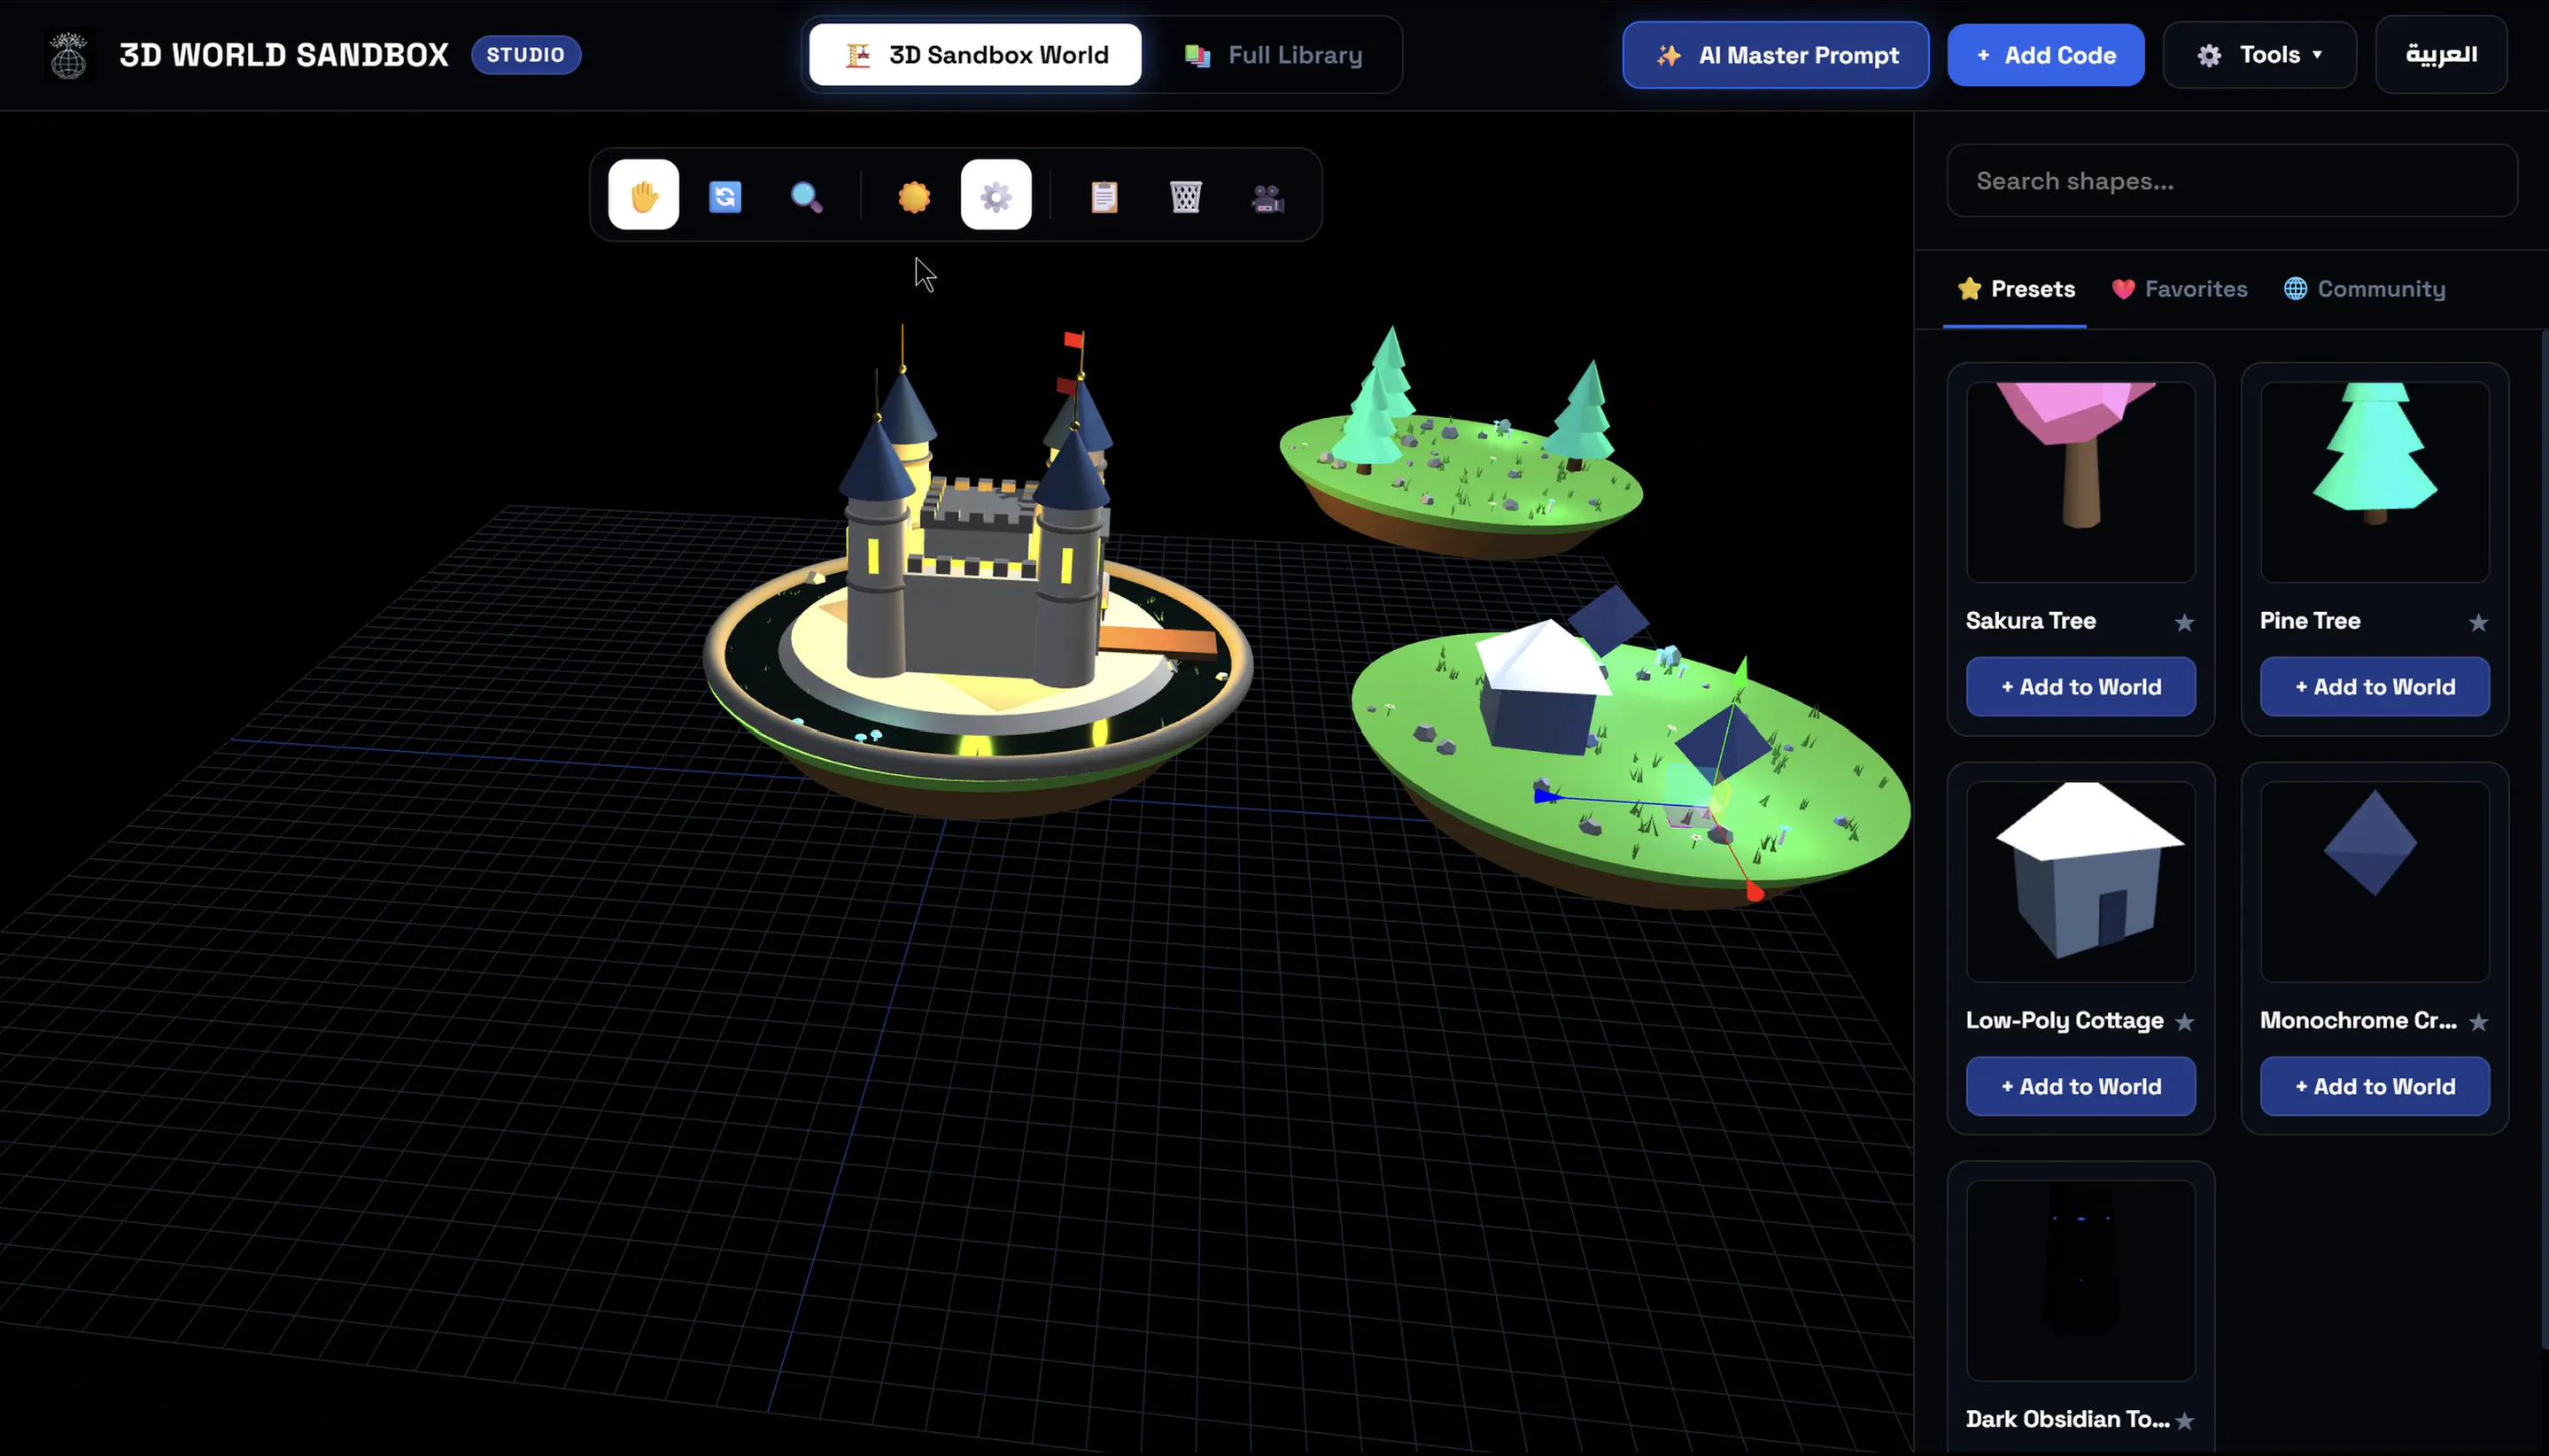Open the Tools dropdown menu
Screen dimensions: 2549x1456
2259,55
